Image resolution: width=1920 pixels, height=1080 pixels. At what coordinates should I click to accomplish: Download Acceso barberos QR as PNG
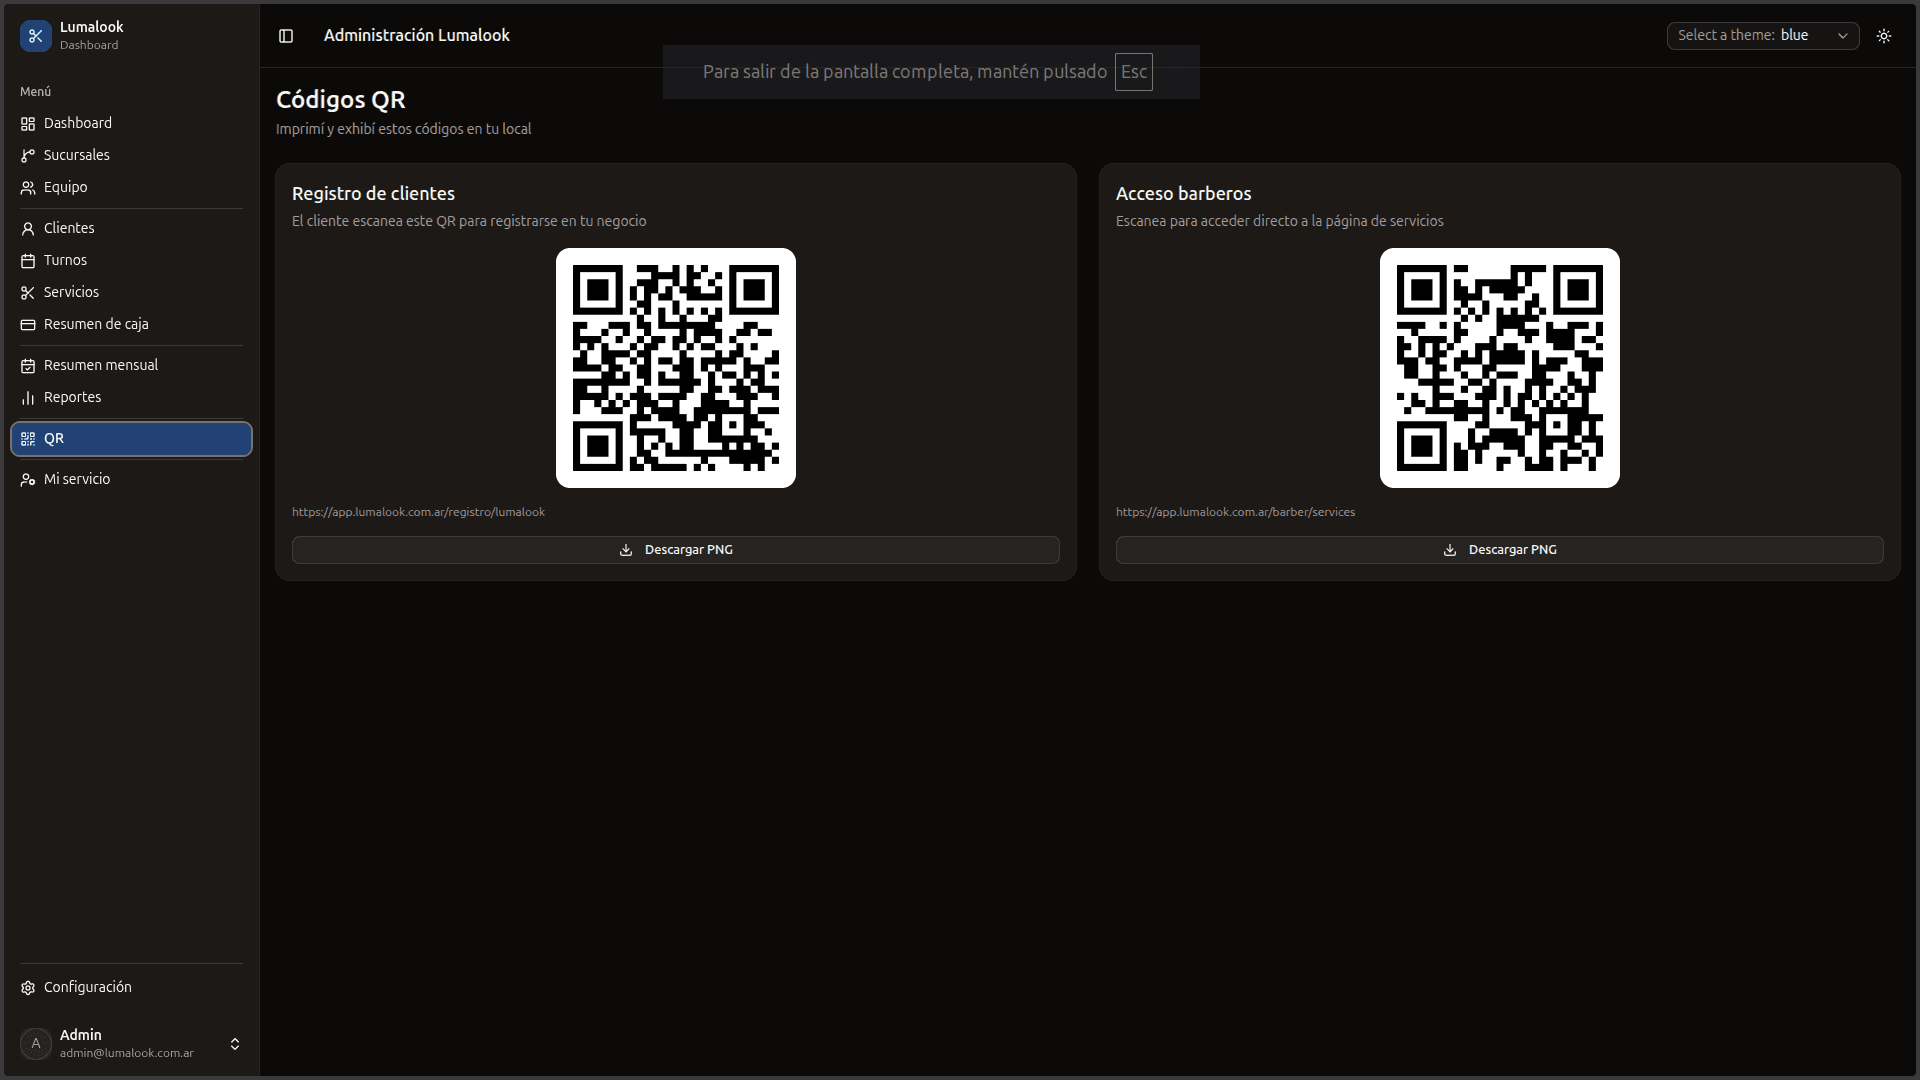[x=1500, y=550]
